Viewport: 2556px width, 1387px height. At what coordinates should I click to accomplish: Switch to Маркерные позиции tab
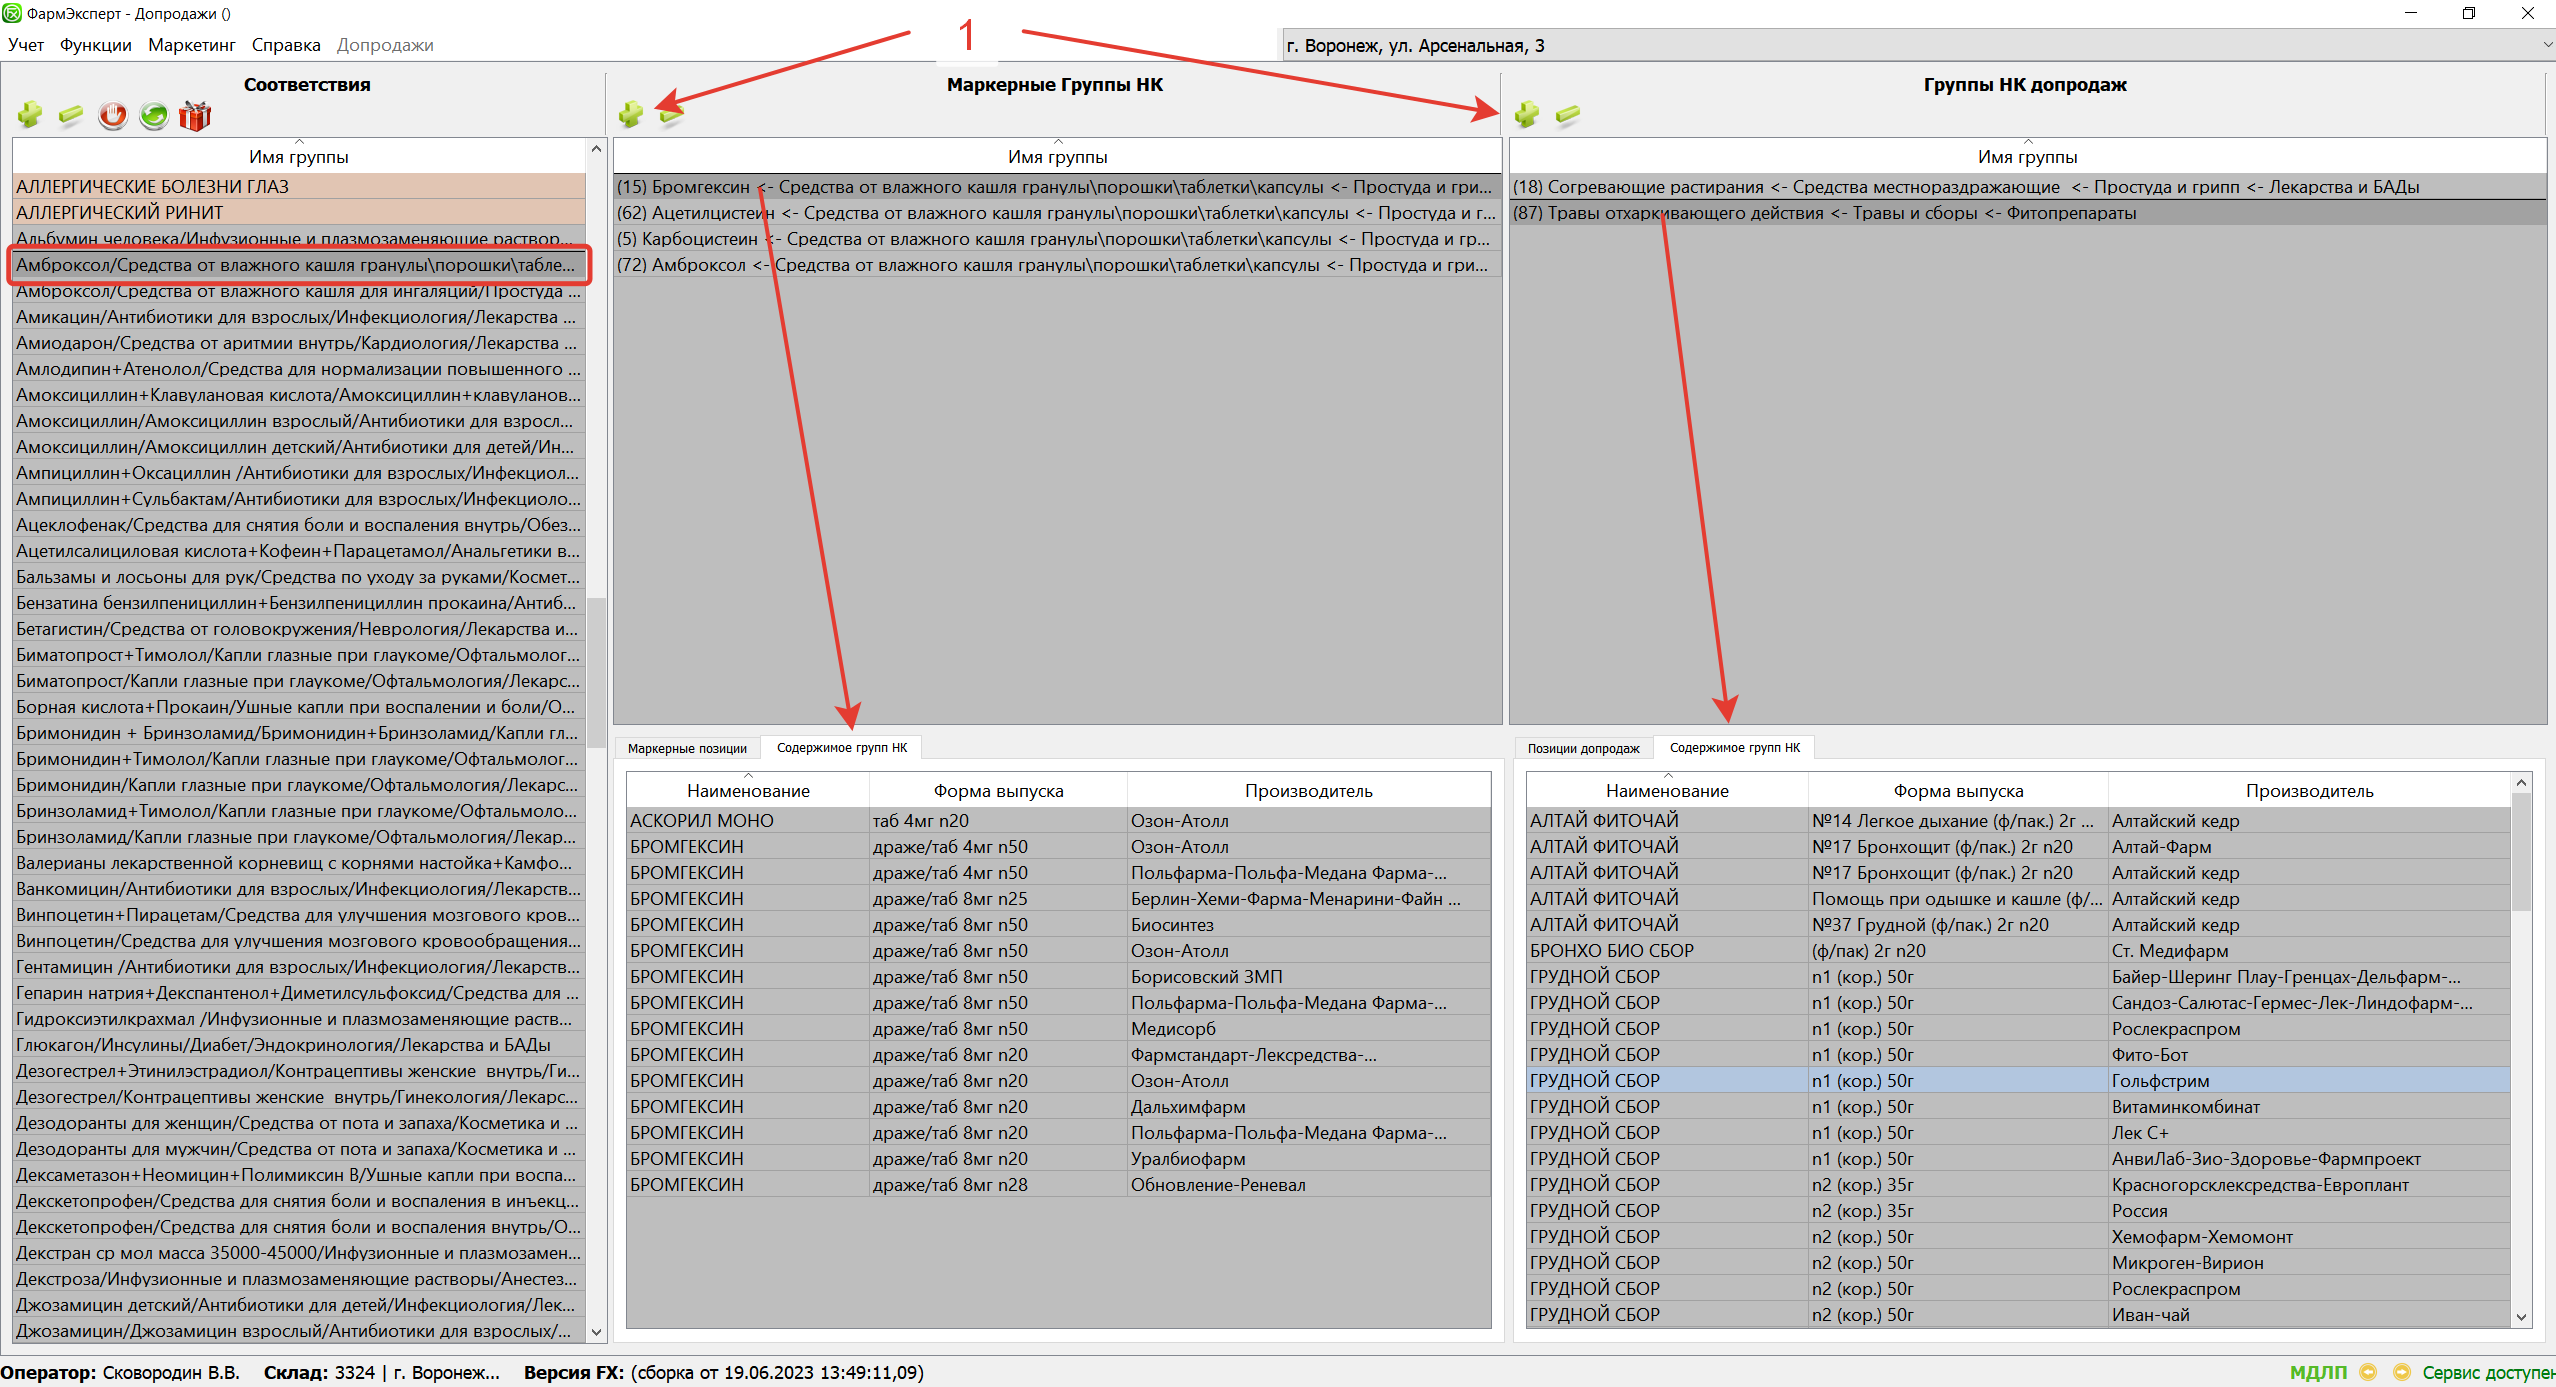687,748
